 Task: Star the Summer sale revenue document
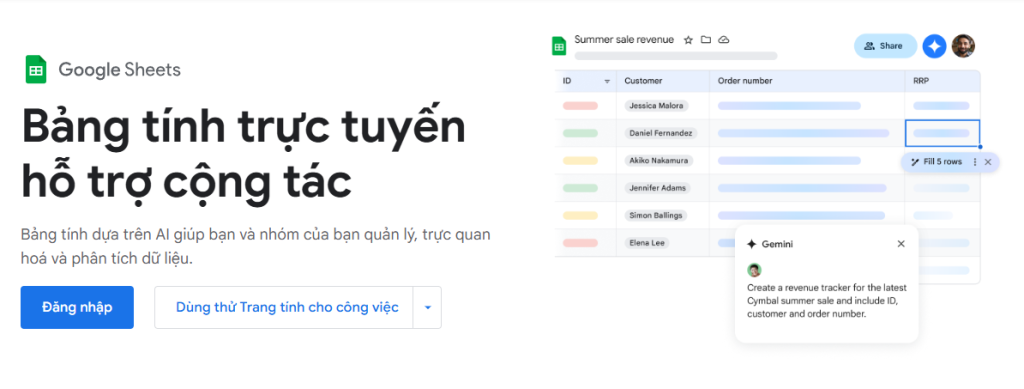click(688, 40)
